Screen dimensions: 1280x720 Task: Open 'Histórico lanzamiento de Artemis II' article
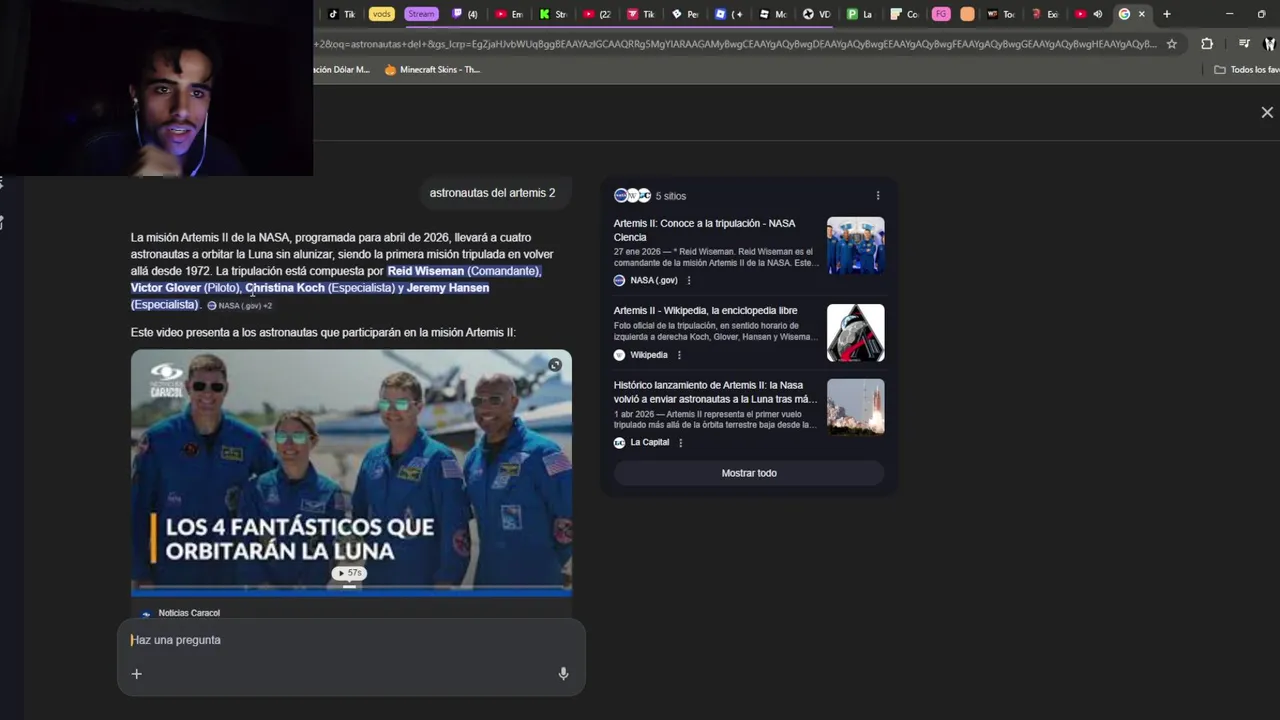click(x=715, y=392)
